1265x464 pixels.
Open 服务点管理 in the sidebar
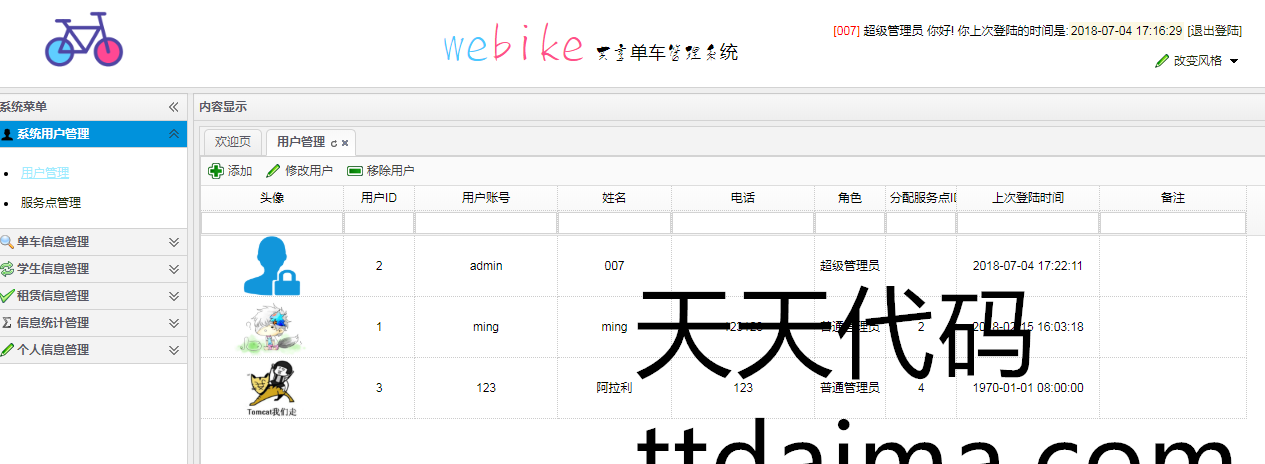(51, 203)
